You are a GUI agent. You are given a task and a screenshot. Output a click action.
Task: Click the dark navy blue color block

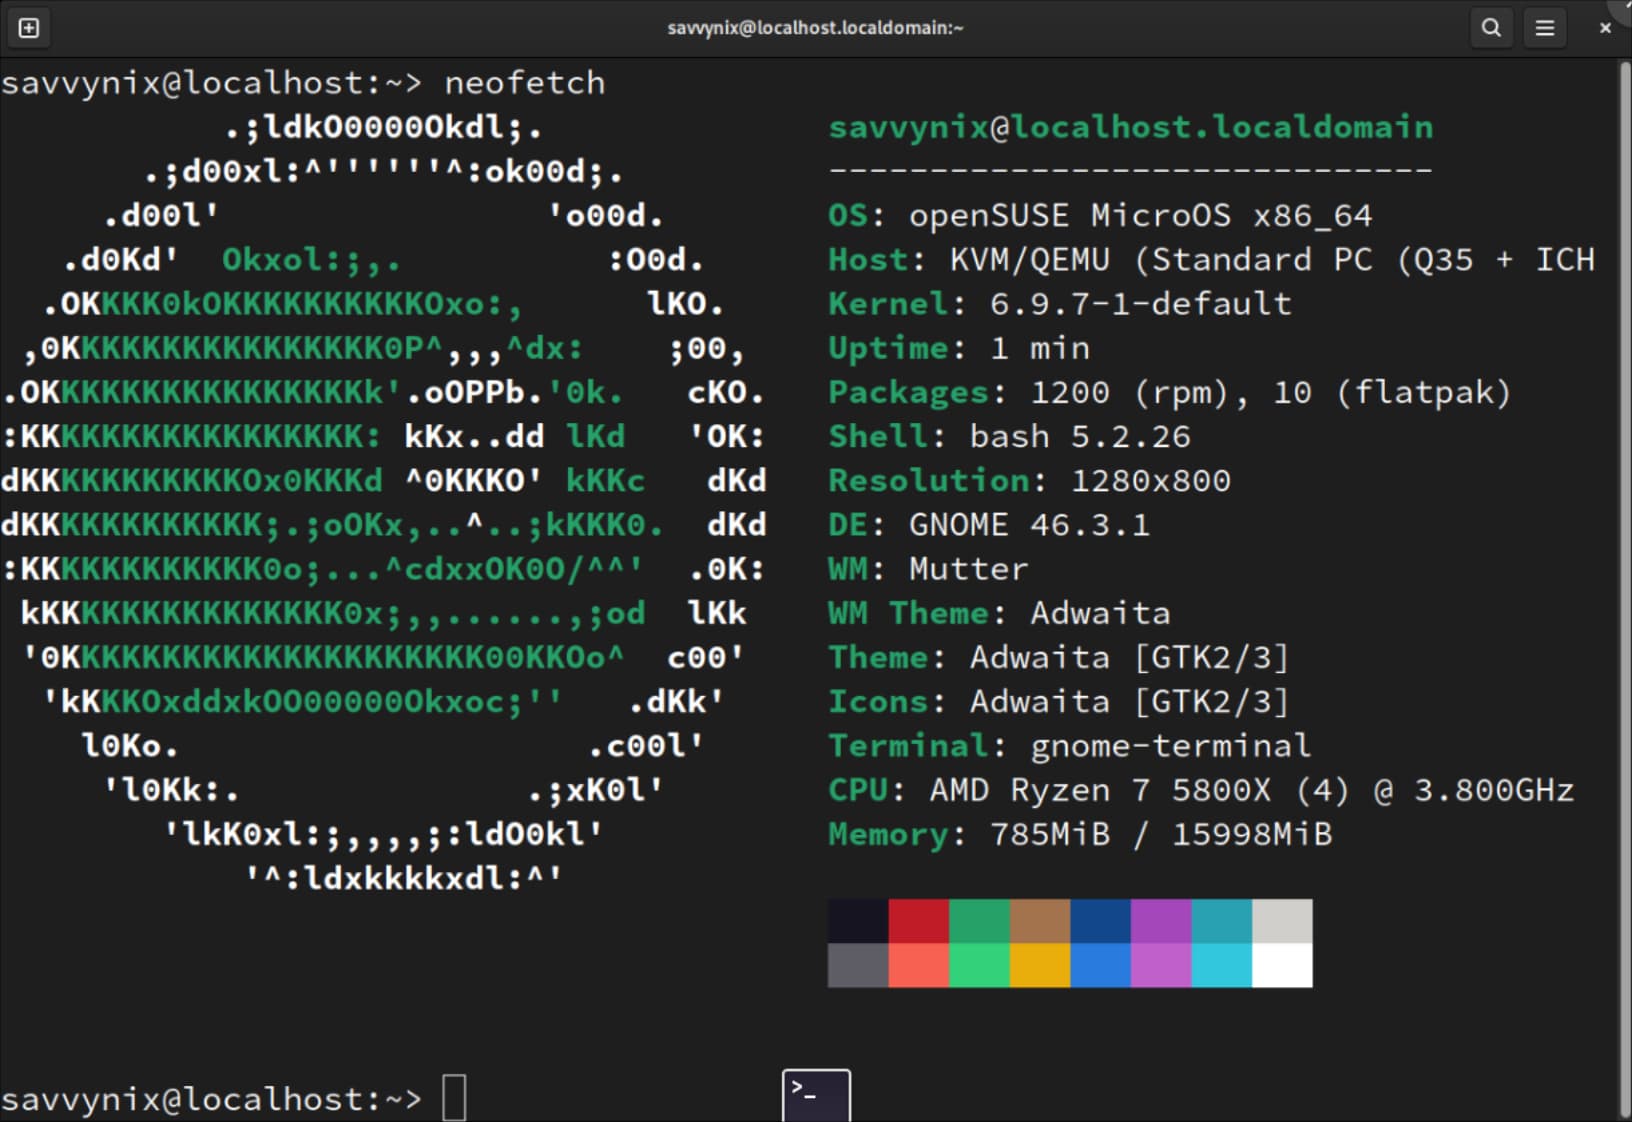[x=1100, y=921]
